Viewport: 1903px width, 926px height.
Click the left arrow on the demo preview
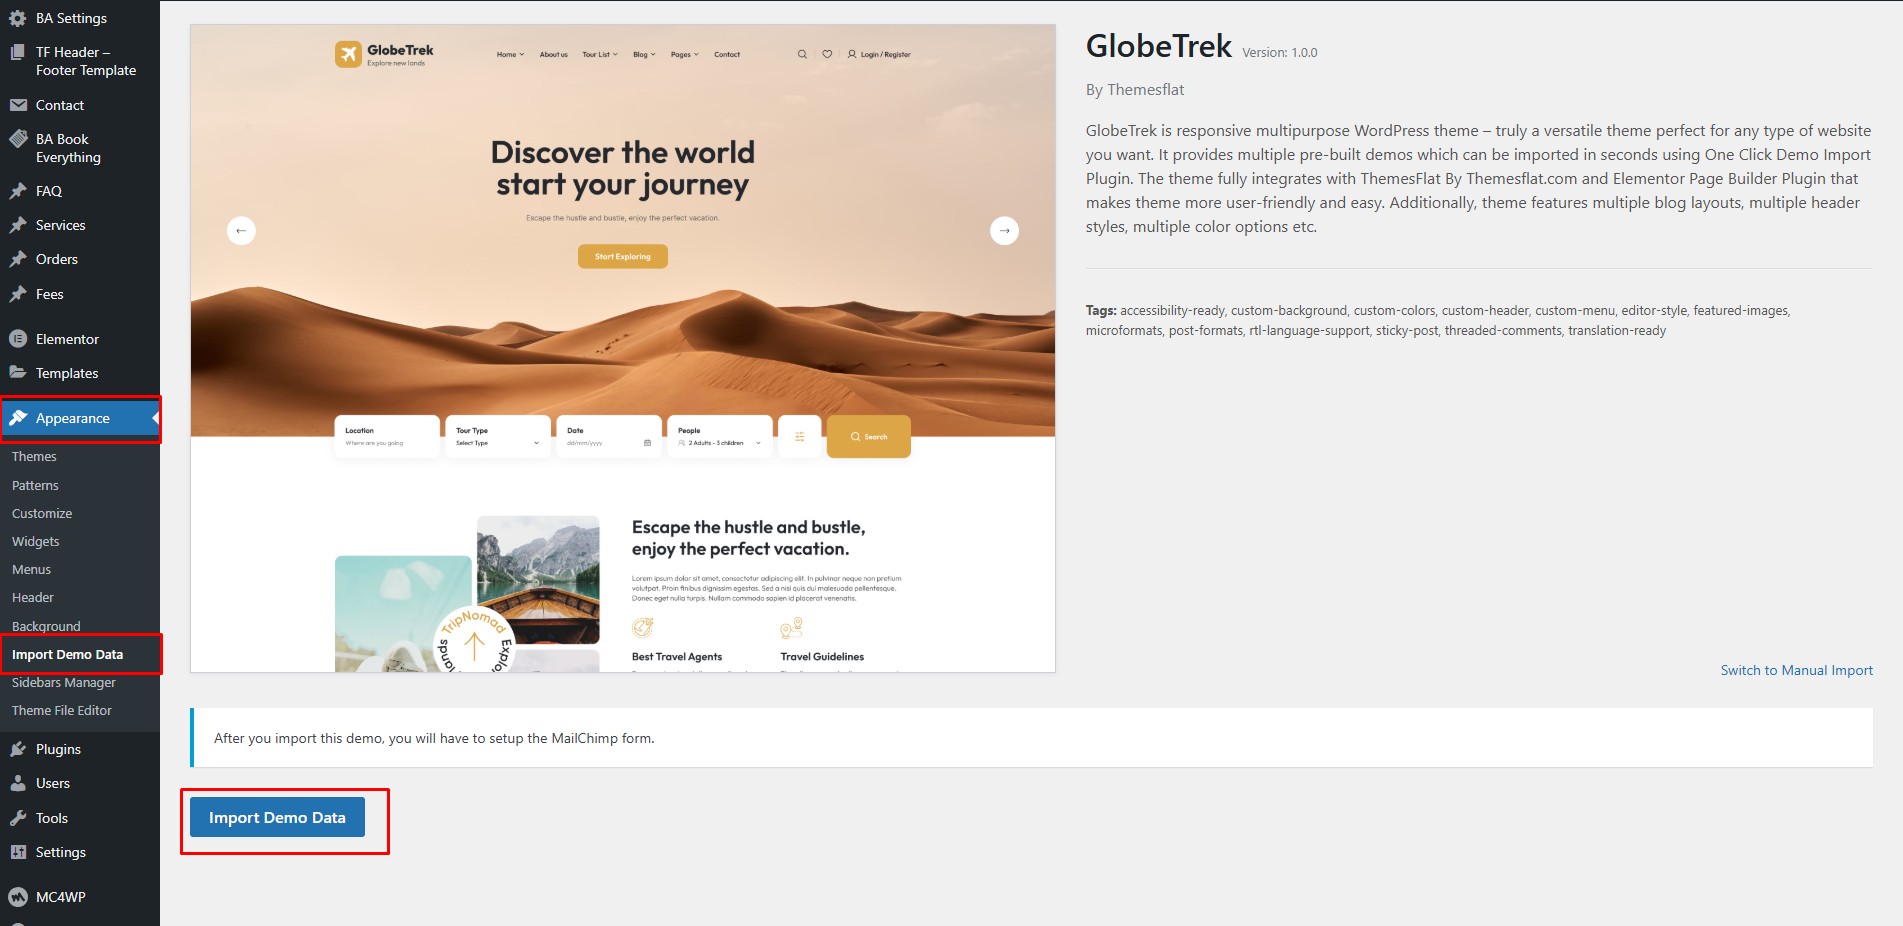[241, 230]
